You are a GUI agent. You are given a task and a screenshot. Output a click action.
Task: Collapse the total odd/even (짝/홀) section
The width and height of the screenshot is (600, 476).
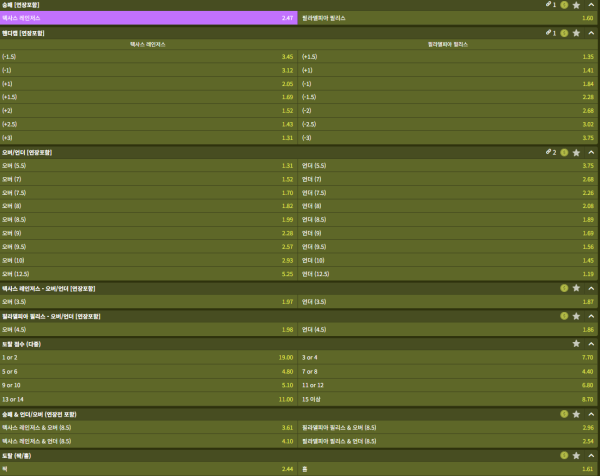[x=591, y=455]
